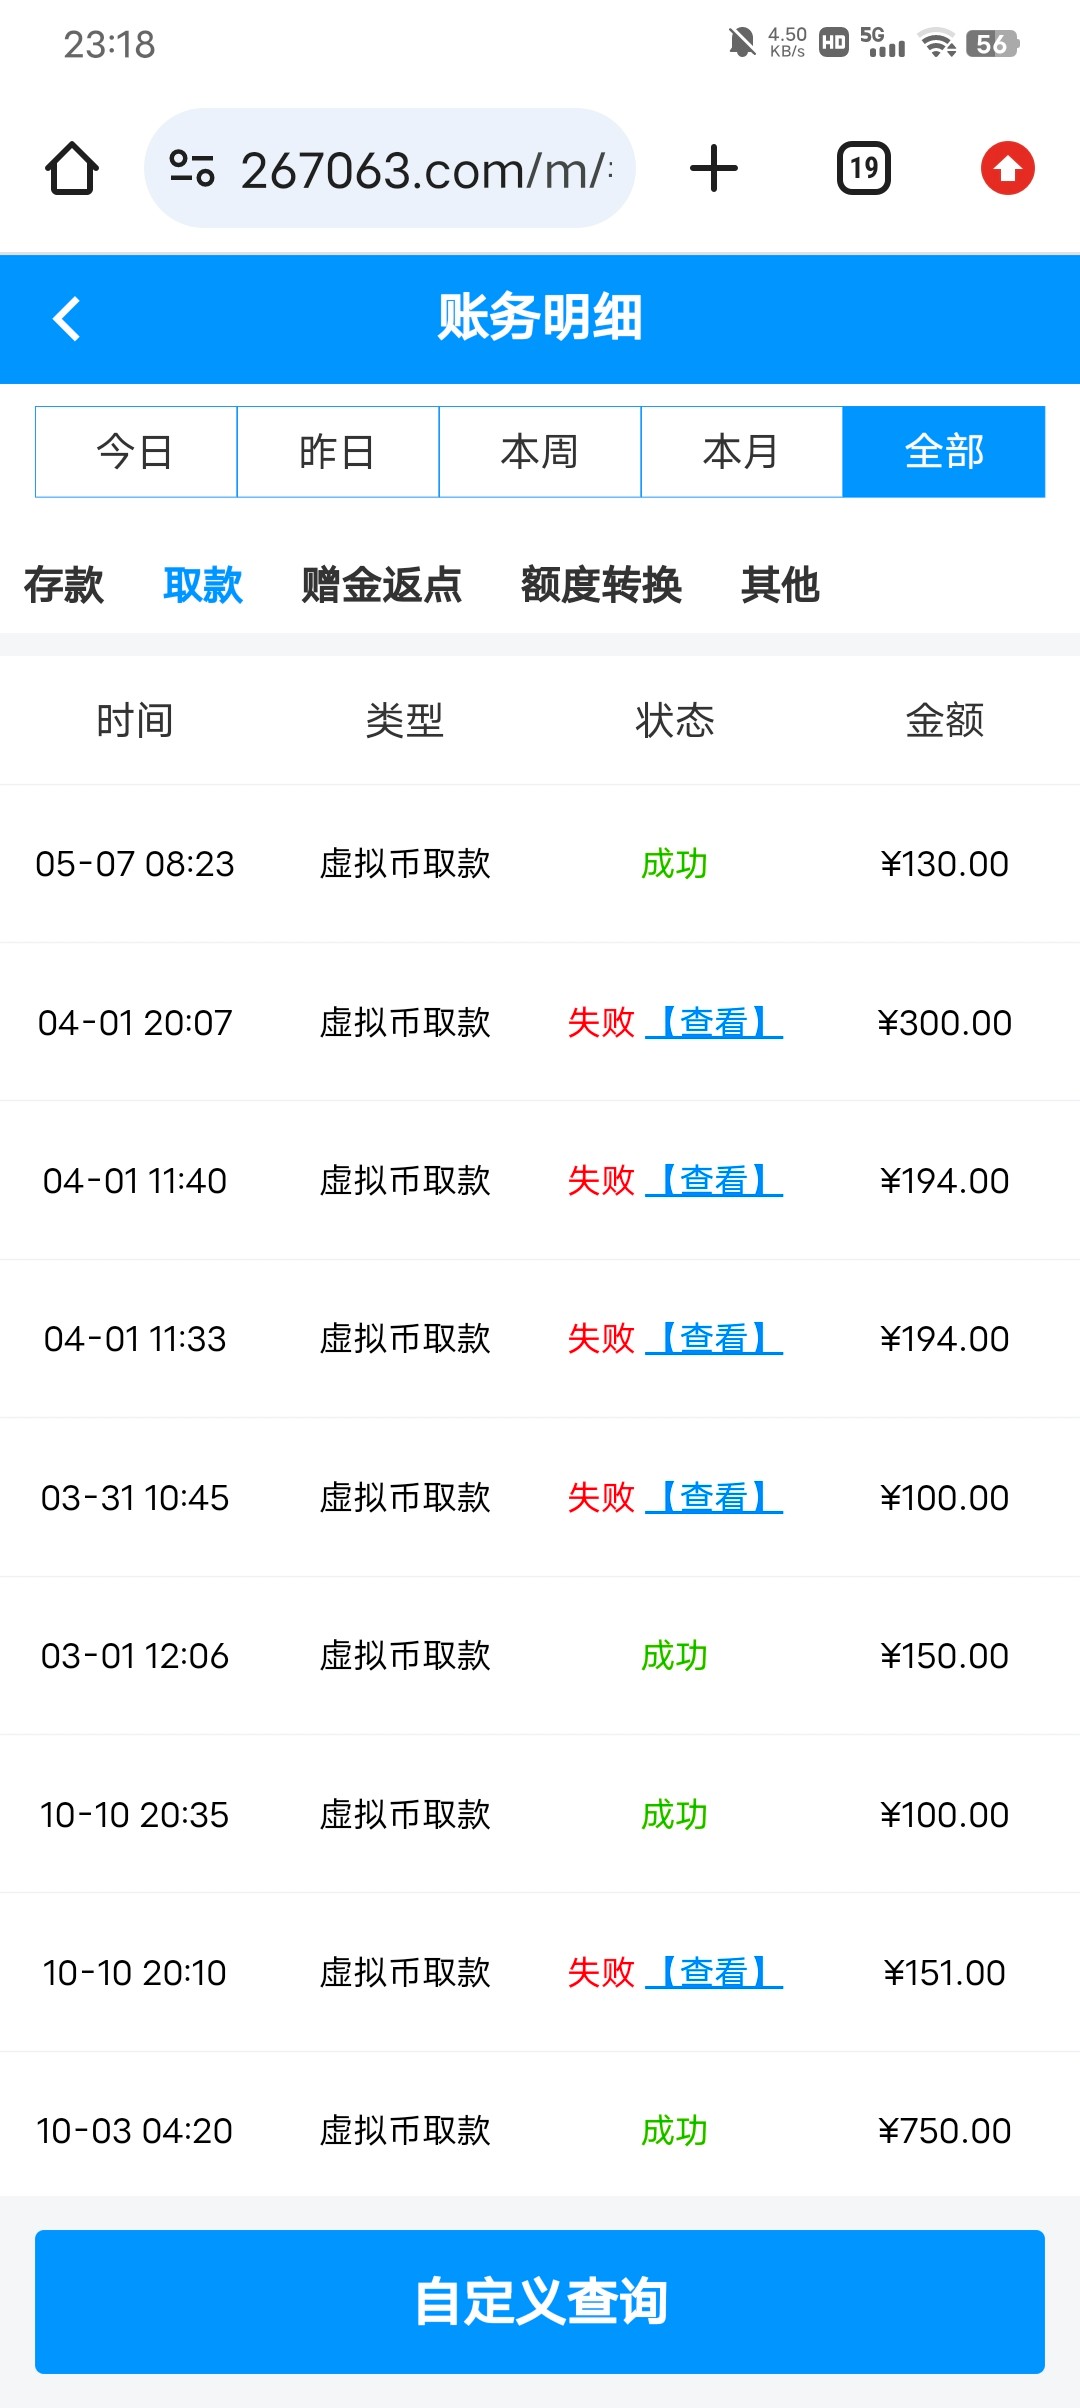Image resolution: width=1080 pixels, height=2408 pixels.
Task: Go back using the header chevron
Action: 67,319
